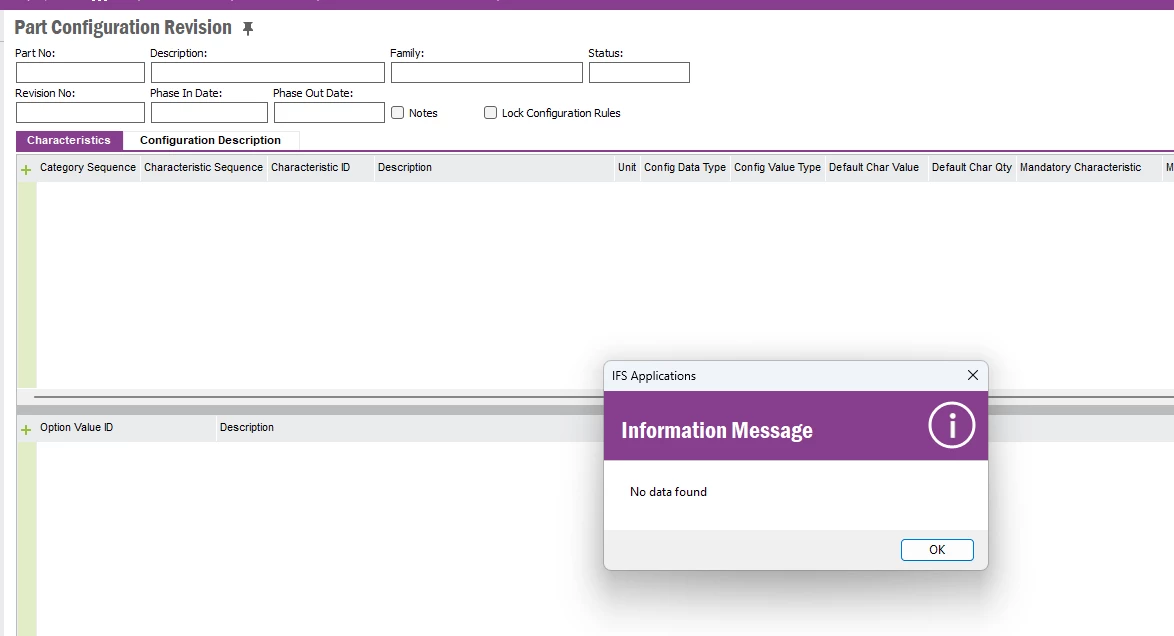
Task: Add a row in the Option Value table
Action: (x=26, y=430)
